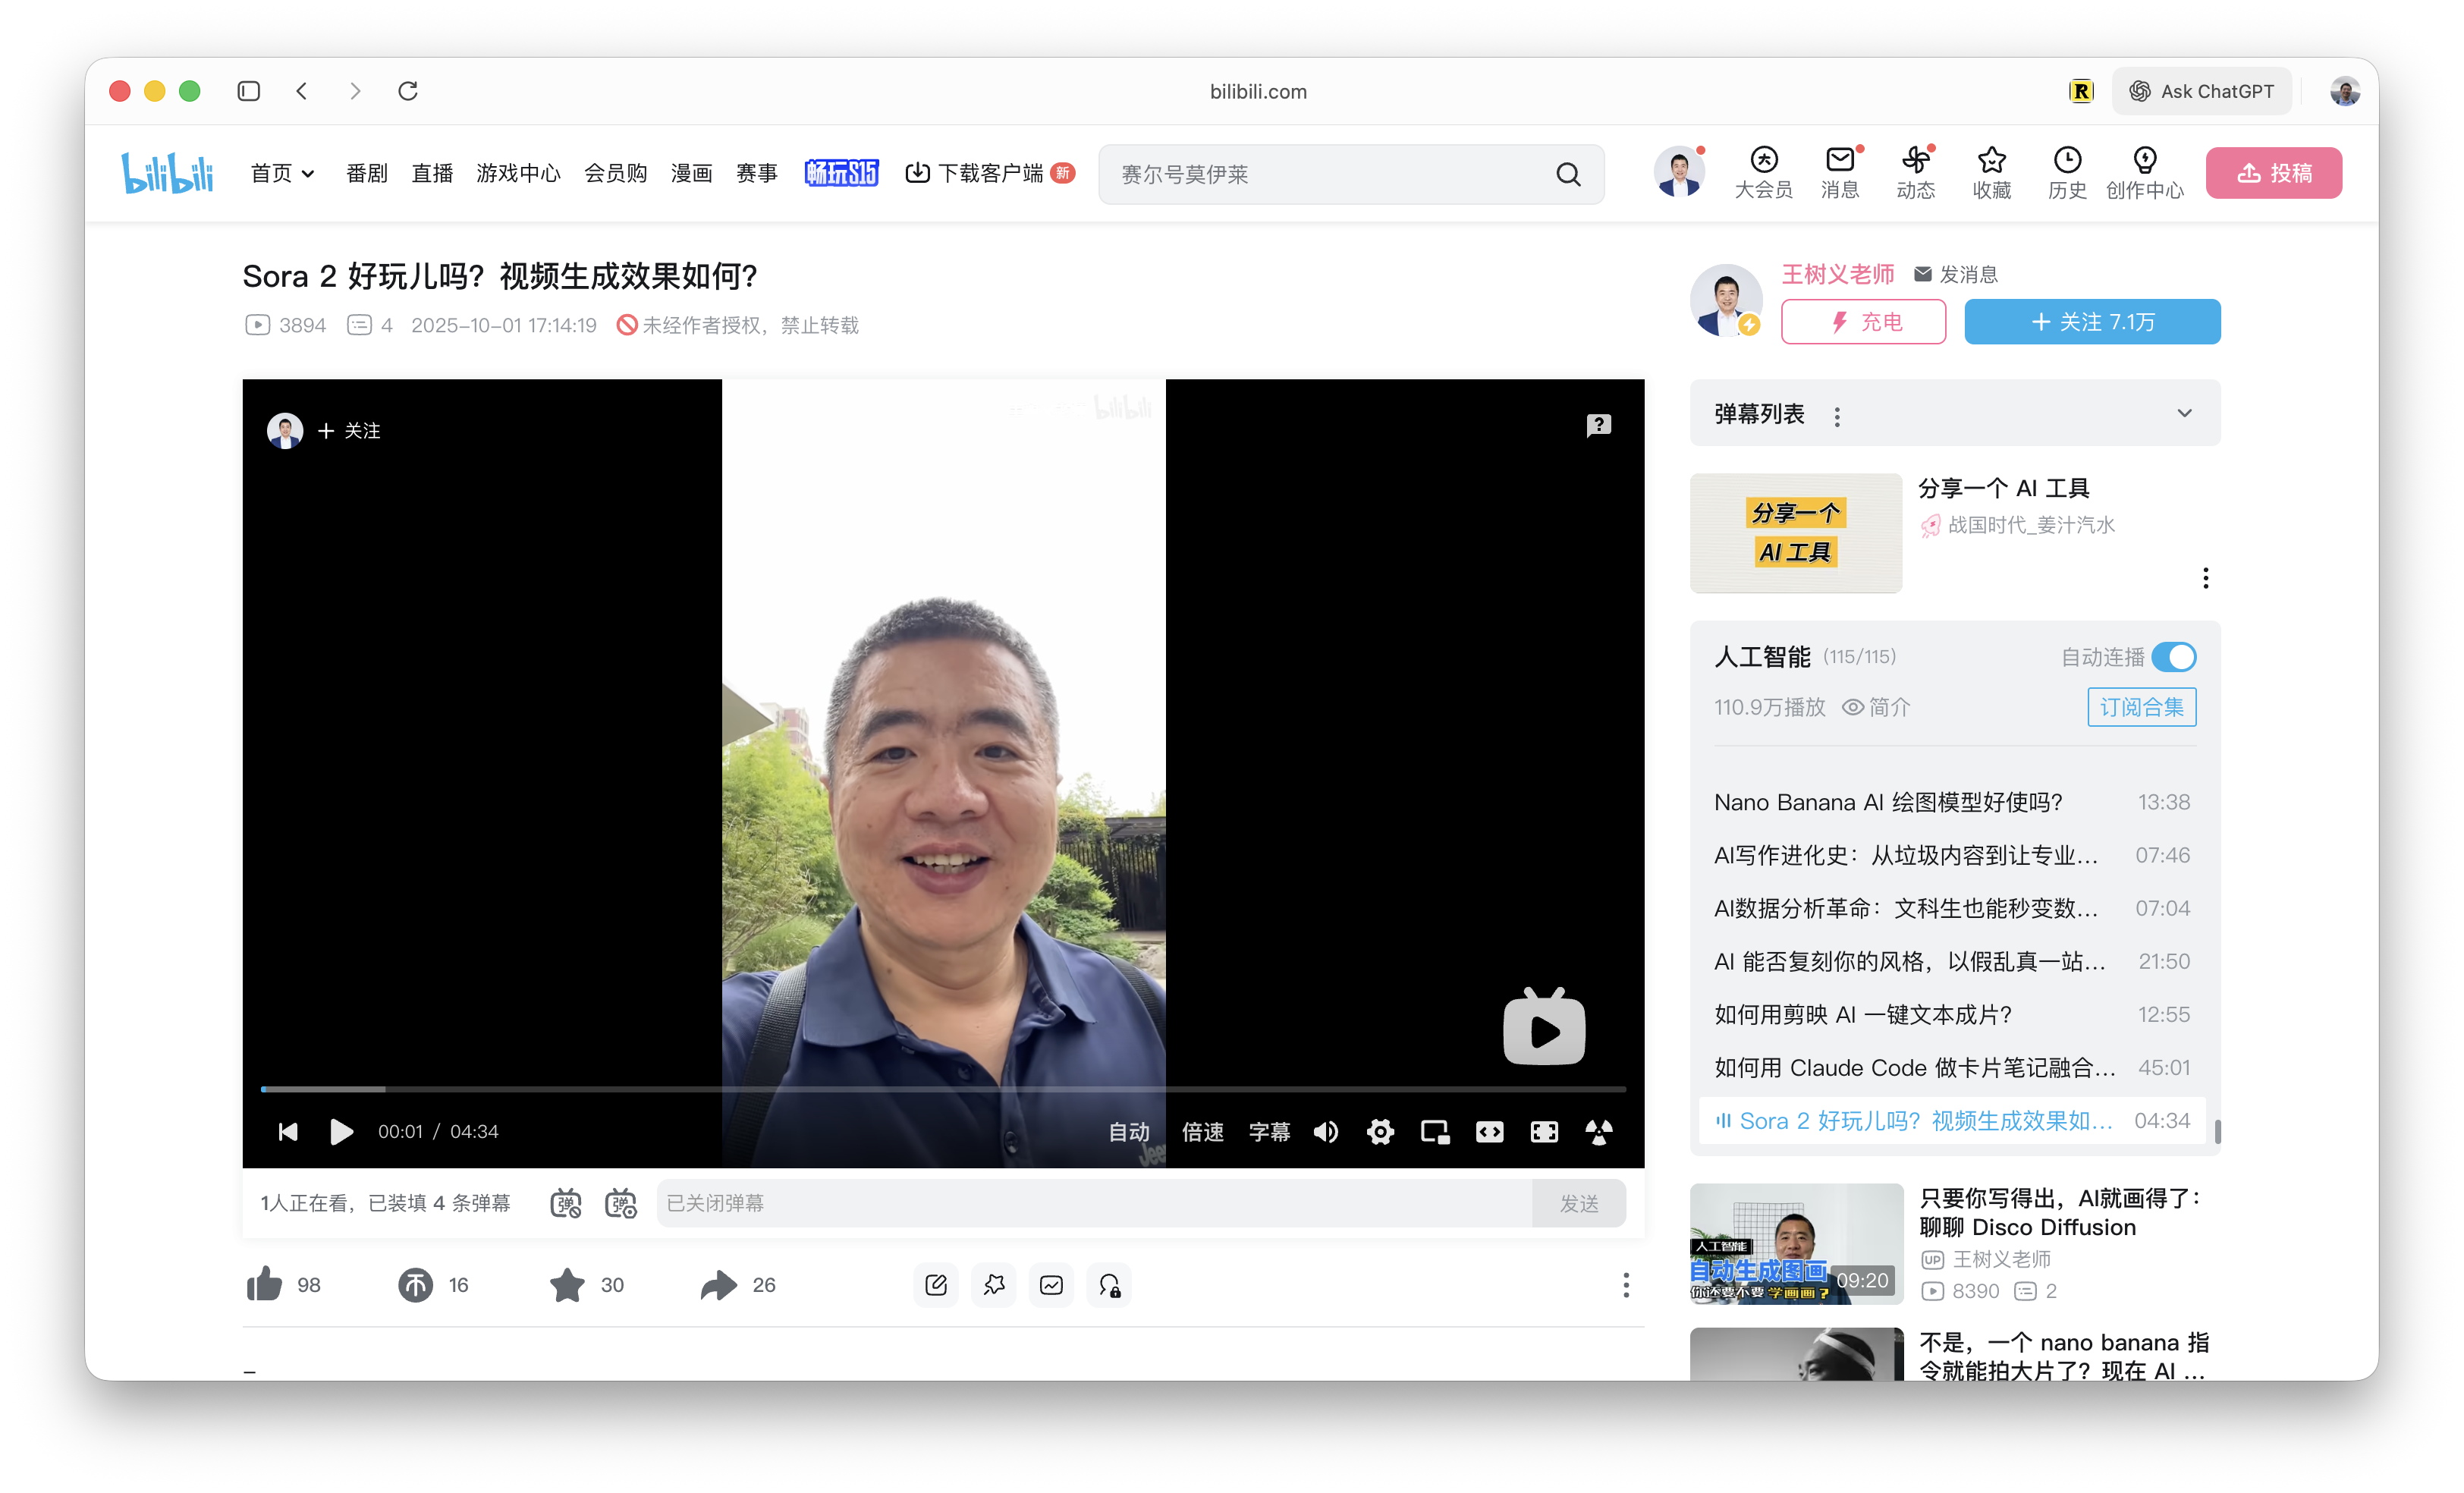Image resolution: width=2464 pixels, height=1493 pixels.
Task: Expand the 弹幕列表 panel chevron
Action: [2184, 413]
